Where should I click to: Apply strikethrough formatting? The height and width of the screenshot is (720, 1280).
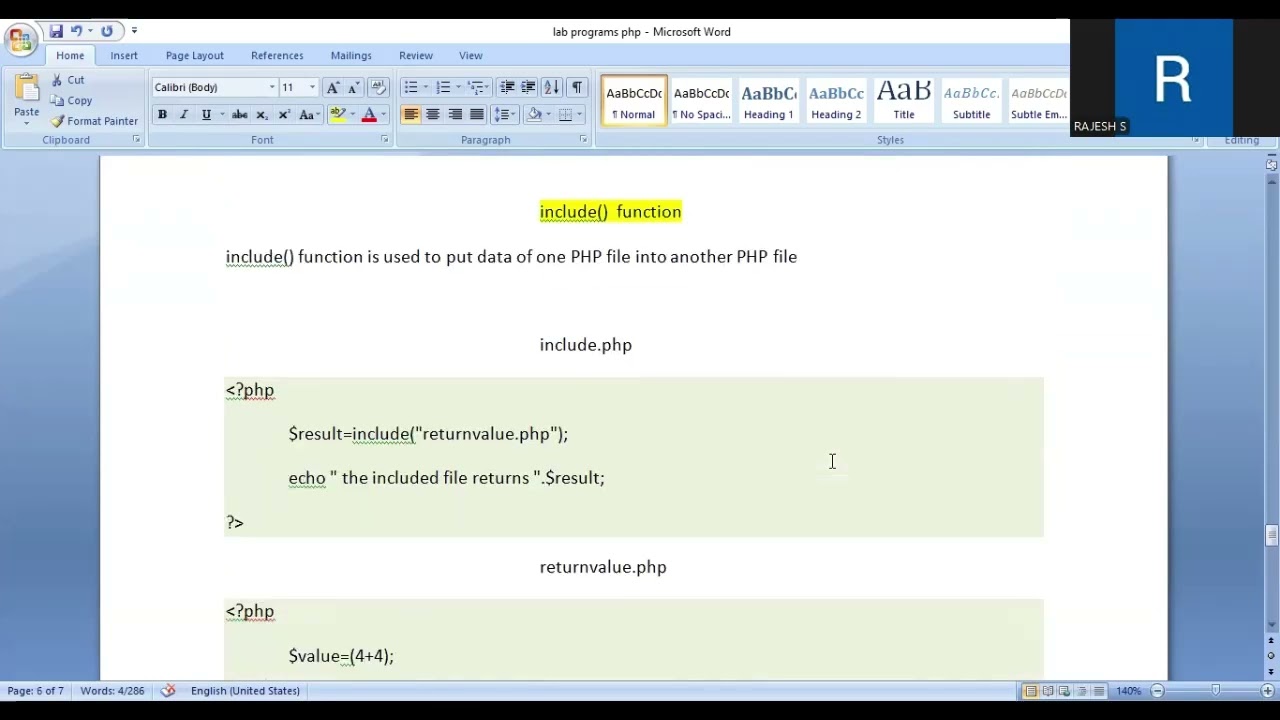pyautogui.click(x=240, y=115)
